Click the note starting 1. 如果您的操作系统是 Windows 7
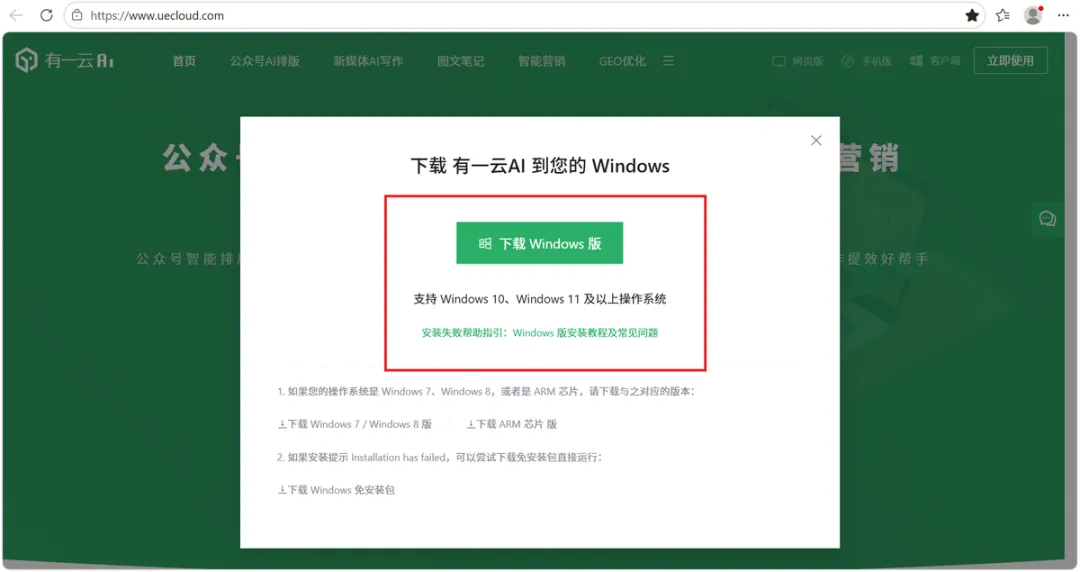The height and width of the screenshot is (572, 1080). [x=486, y=391]
